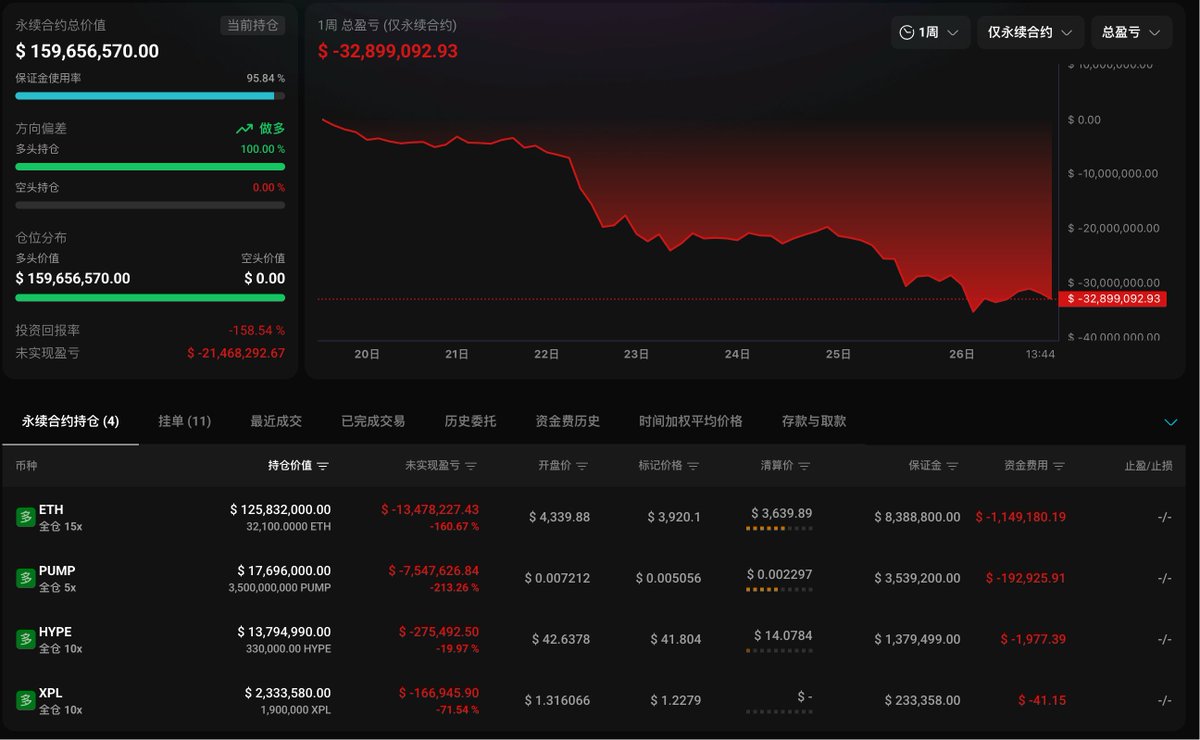Sort by 资金费用 using its sort icon

coord(1059,466)
